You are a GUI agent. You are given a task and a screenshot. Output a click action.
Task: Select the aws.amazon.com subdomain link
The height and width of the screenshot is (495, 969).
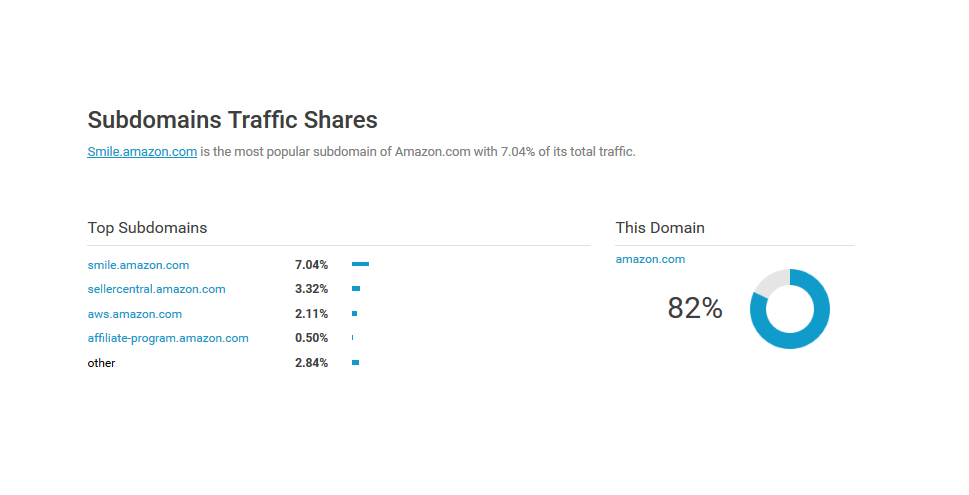pyautogui.click(x=135, y=314)
